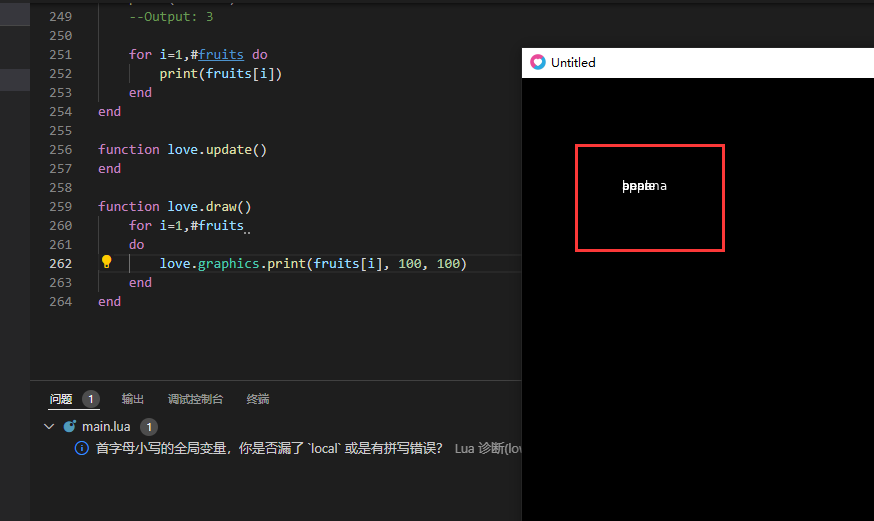Screen dimensions: 874x521
Task: Click the overlapping fruit text in the game window
Action: tap(644, 186)
